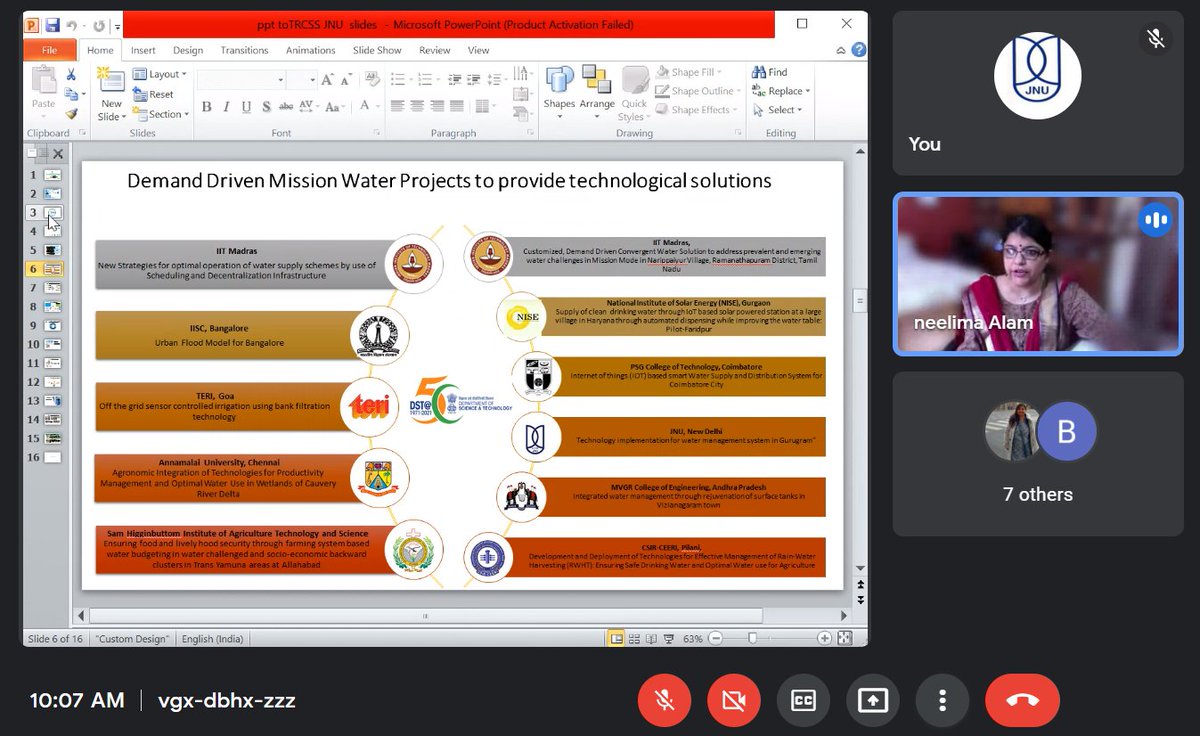This screenshot has width=1200, height=736.
Task: Select the Animations tab
Action: tap(311, 50)
